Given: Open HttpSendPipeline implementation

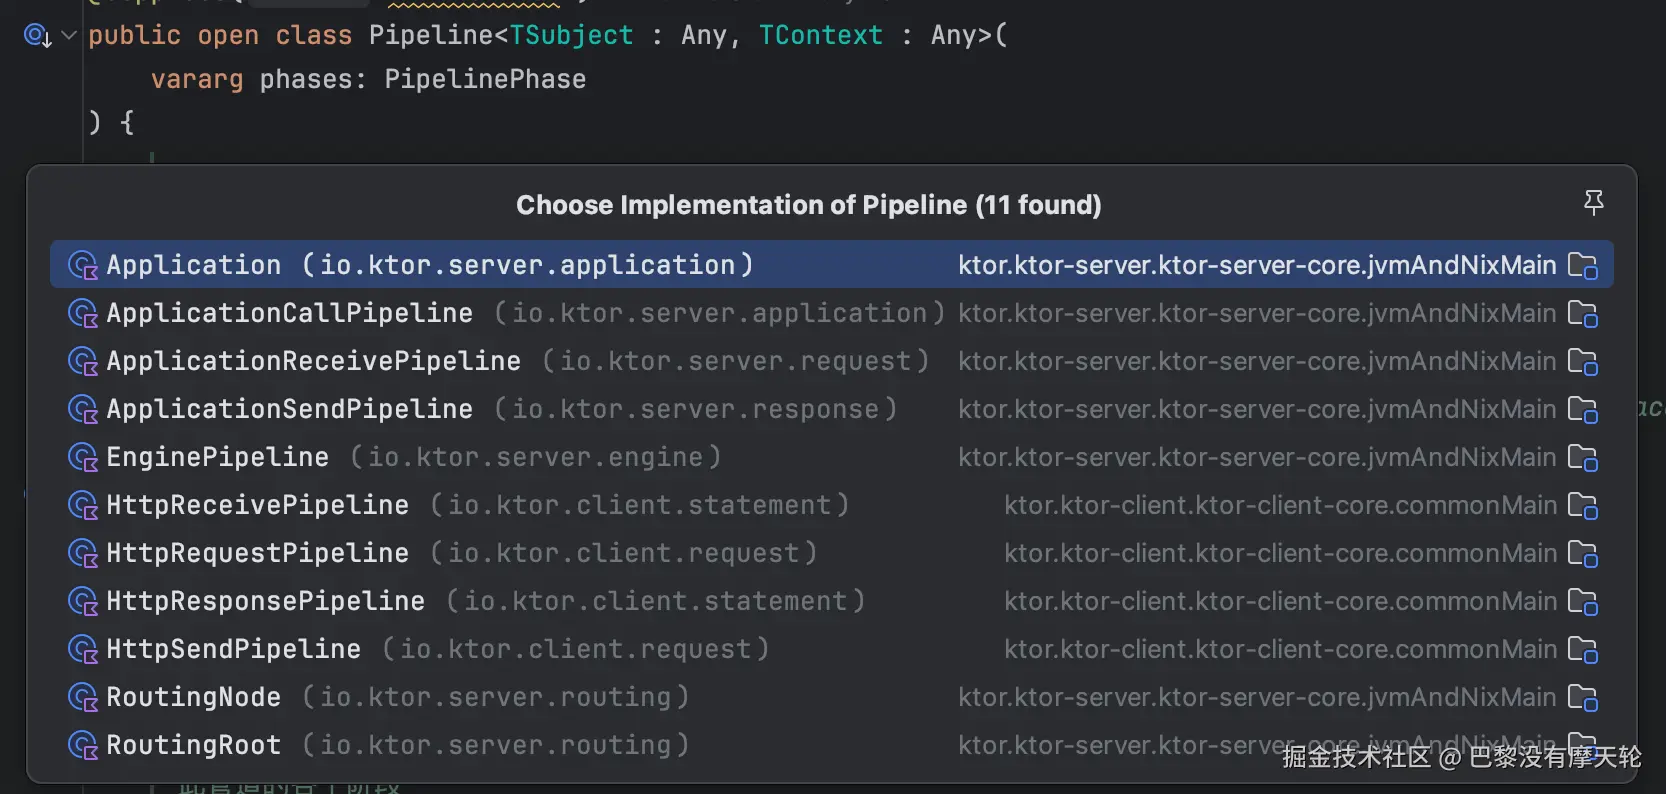Looking at the screenshot, I should (x=233, y=649).
